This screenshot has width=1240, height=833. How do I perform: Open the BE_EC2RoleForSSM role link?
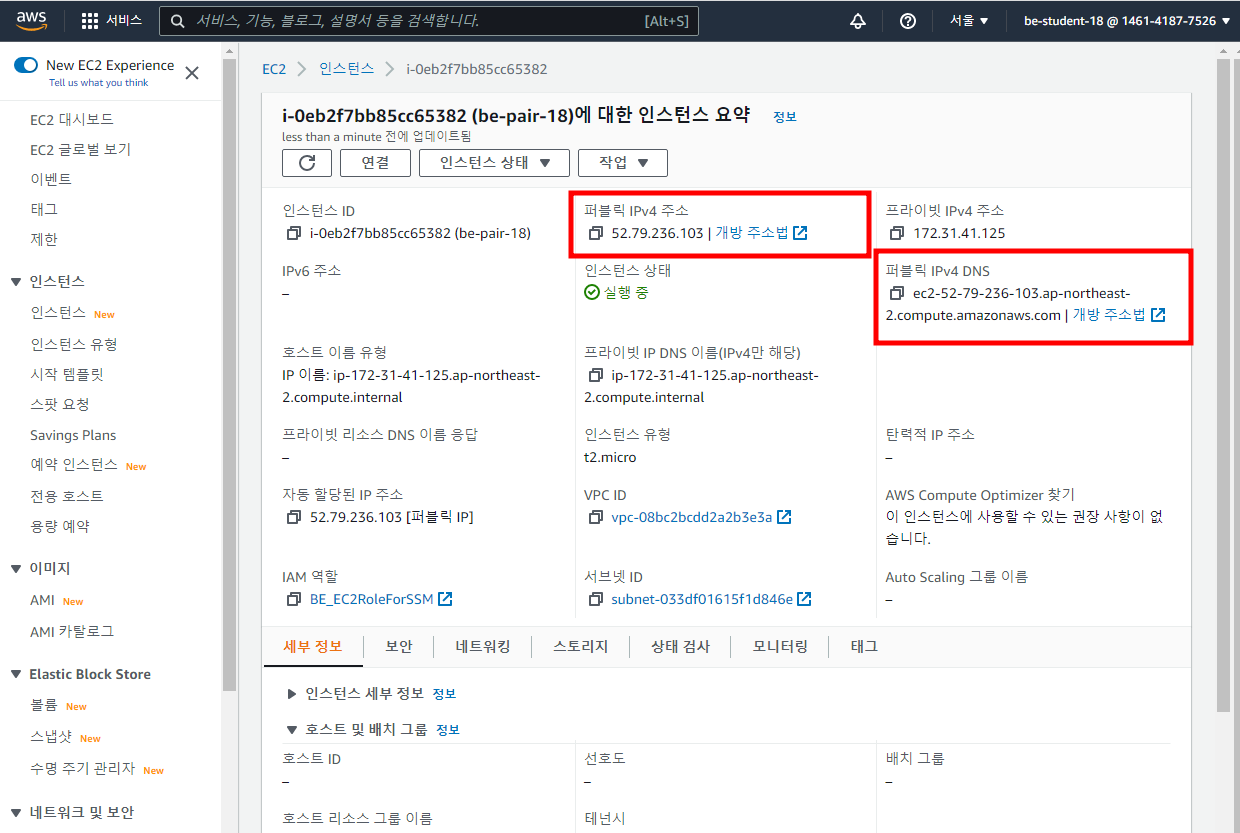(372, 600)
